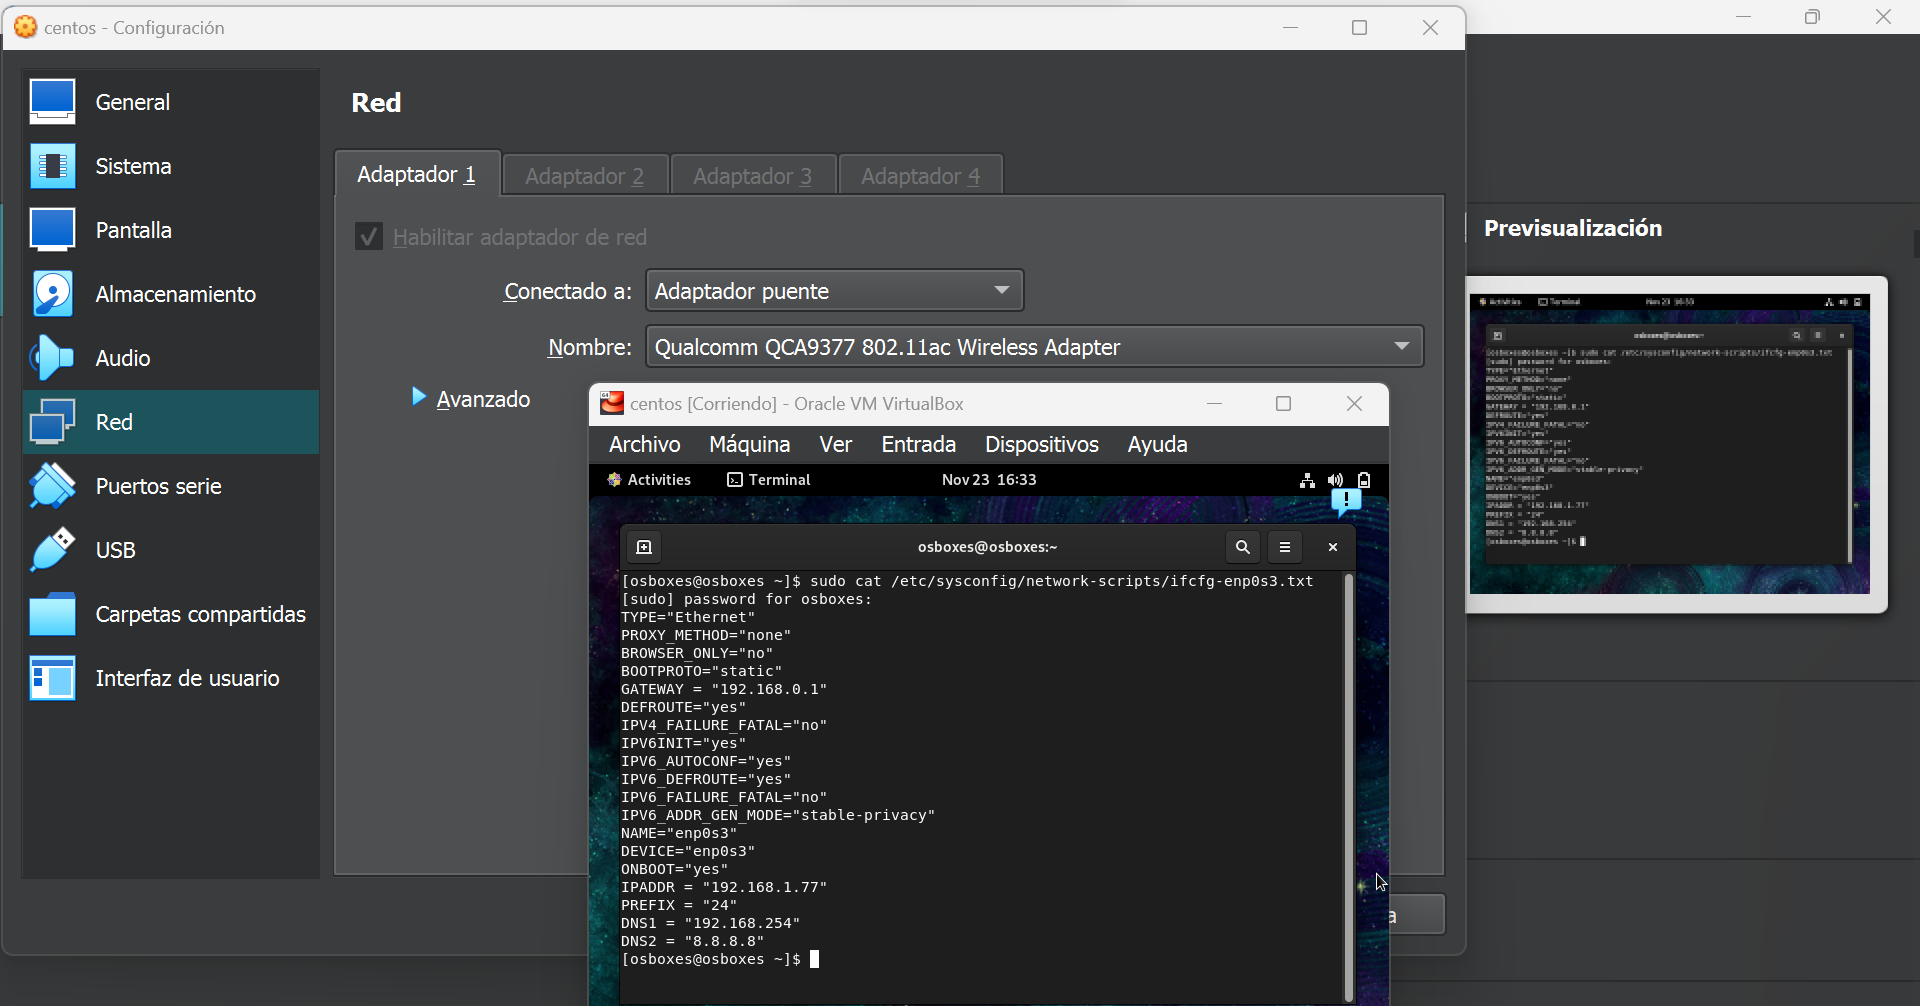Open the Interfaz de usuario icon
This screenshot has height=1006, width=1920.
point(52,678)
